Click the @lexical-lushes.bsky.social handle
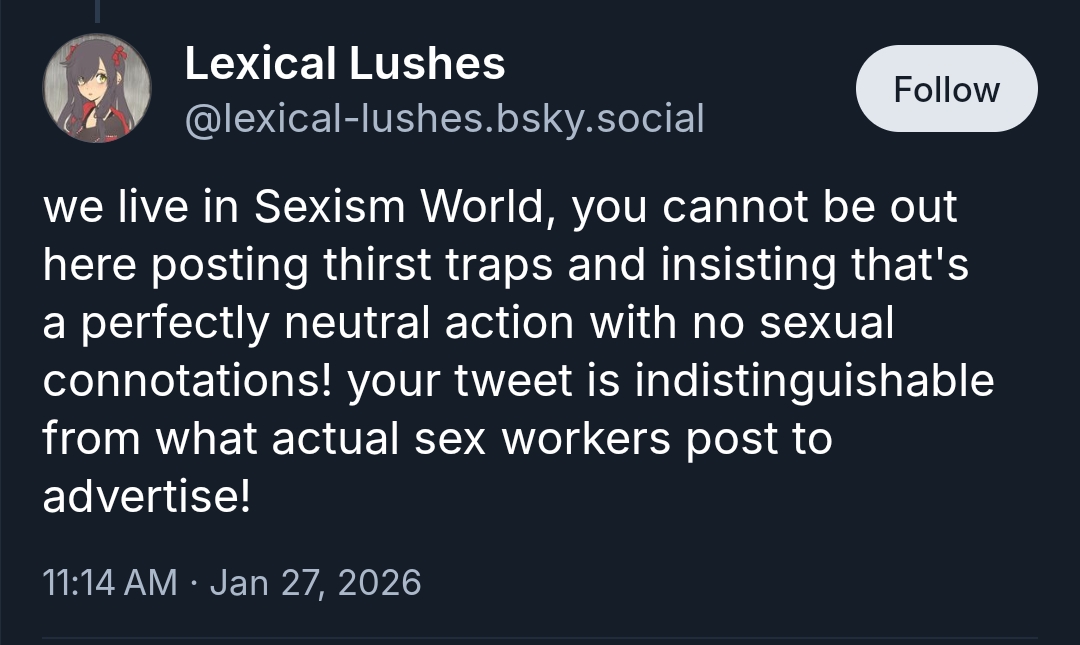This screenshot has width=1080, height=645. (444, 118)
